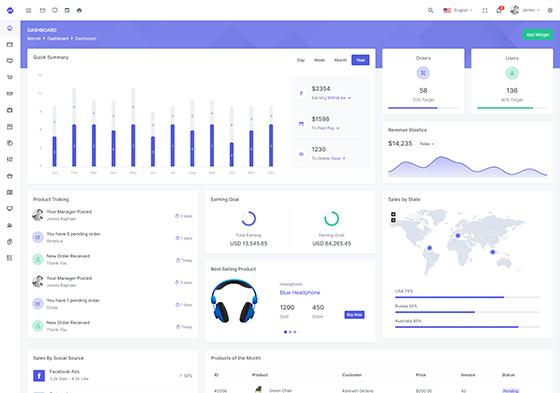Click the map marker over Europe
560x393 pixels.
[x=458, y=235]
